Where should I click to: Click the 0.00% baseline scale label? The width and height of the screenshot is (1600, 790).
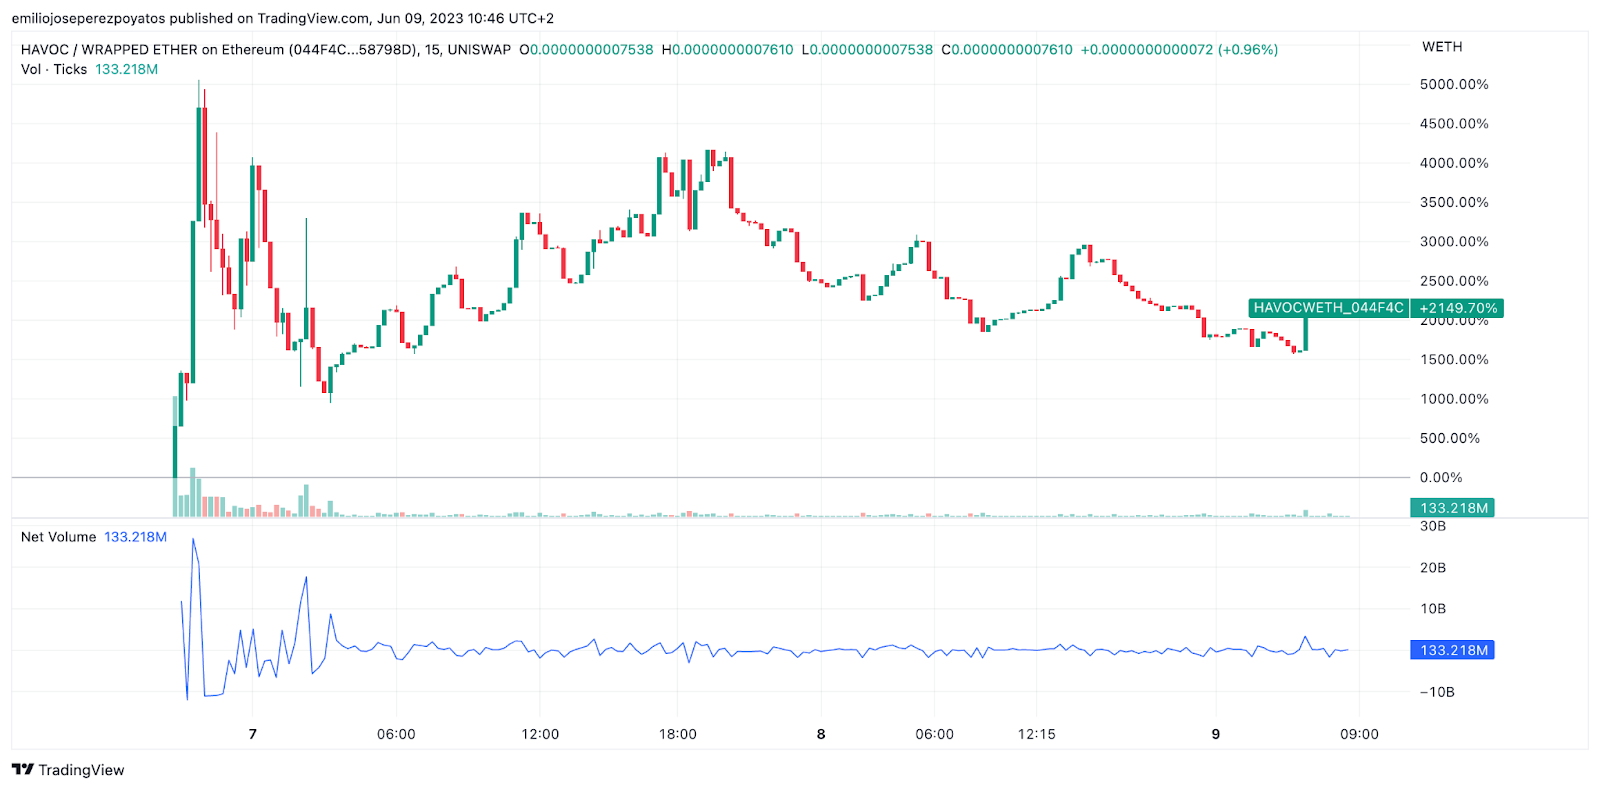(1441, 478)
